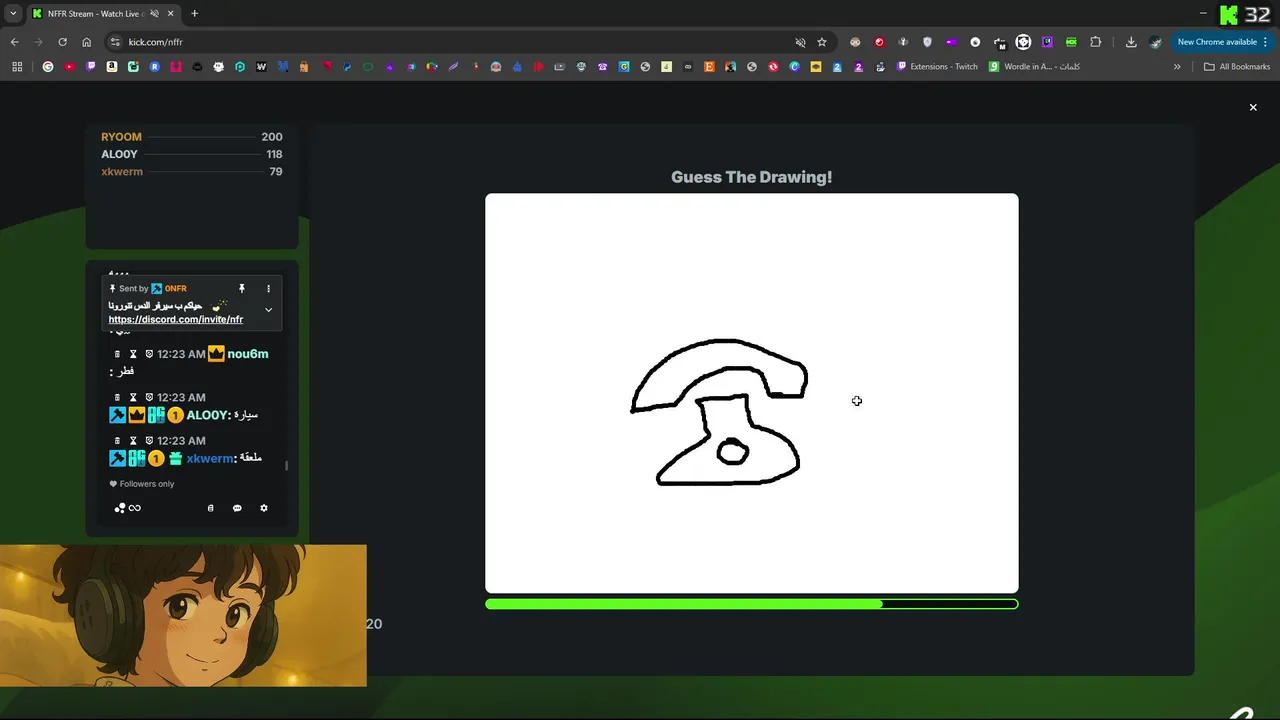Open the Amazon bookmark
Viewport: 1280px width, 720px height.
point(112,67)
